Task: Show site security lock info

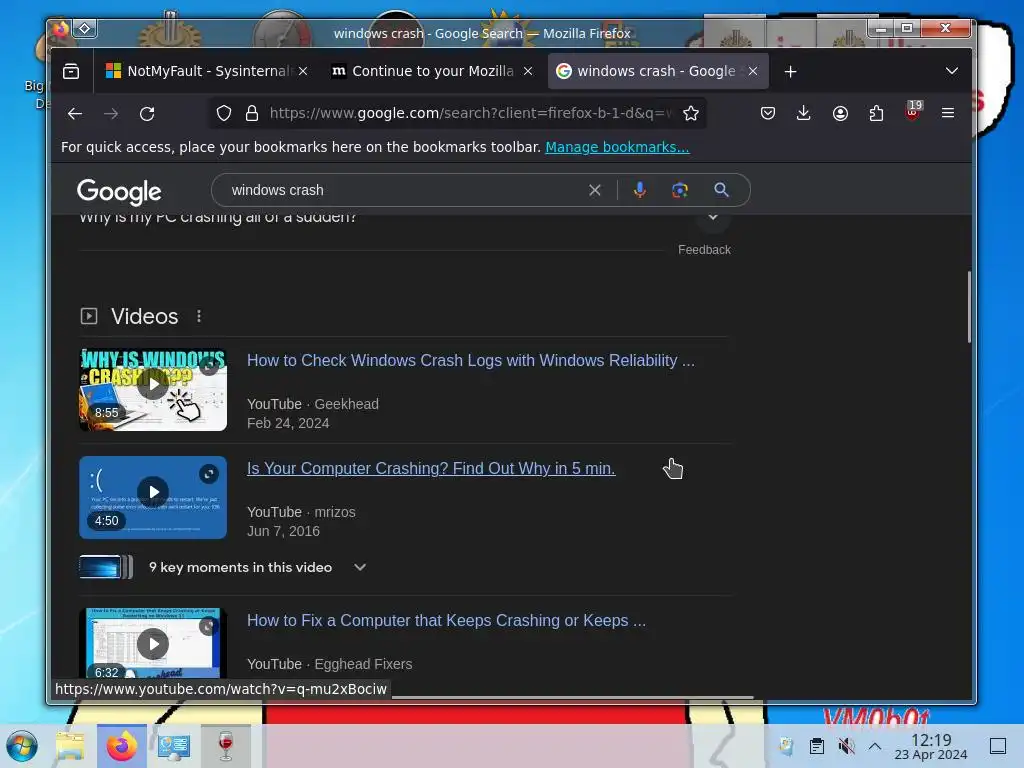Action: coord(251,114)
